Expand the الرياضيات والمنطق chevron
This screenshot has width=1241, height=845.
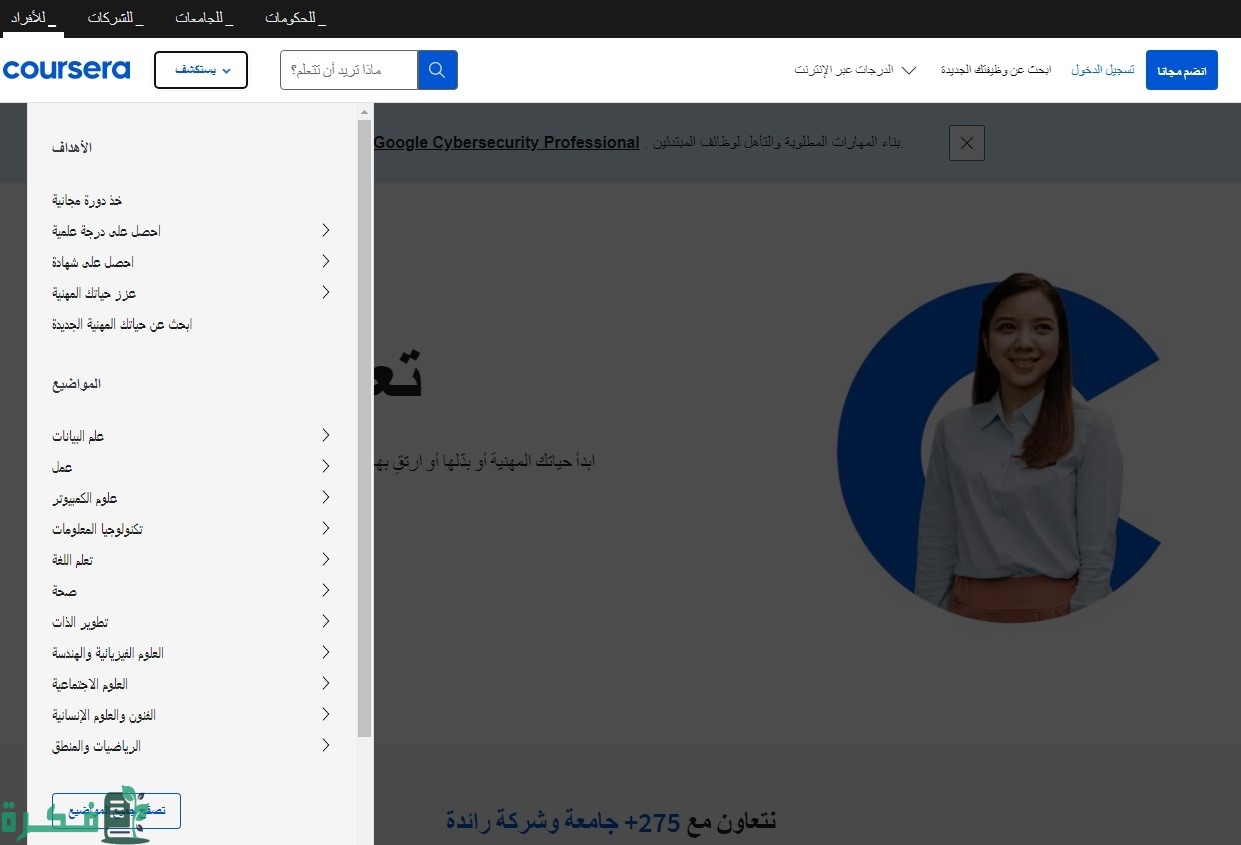click(x=325, y=745)
